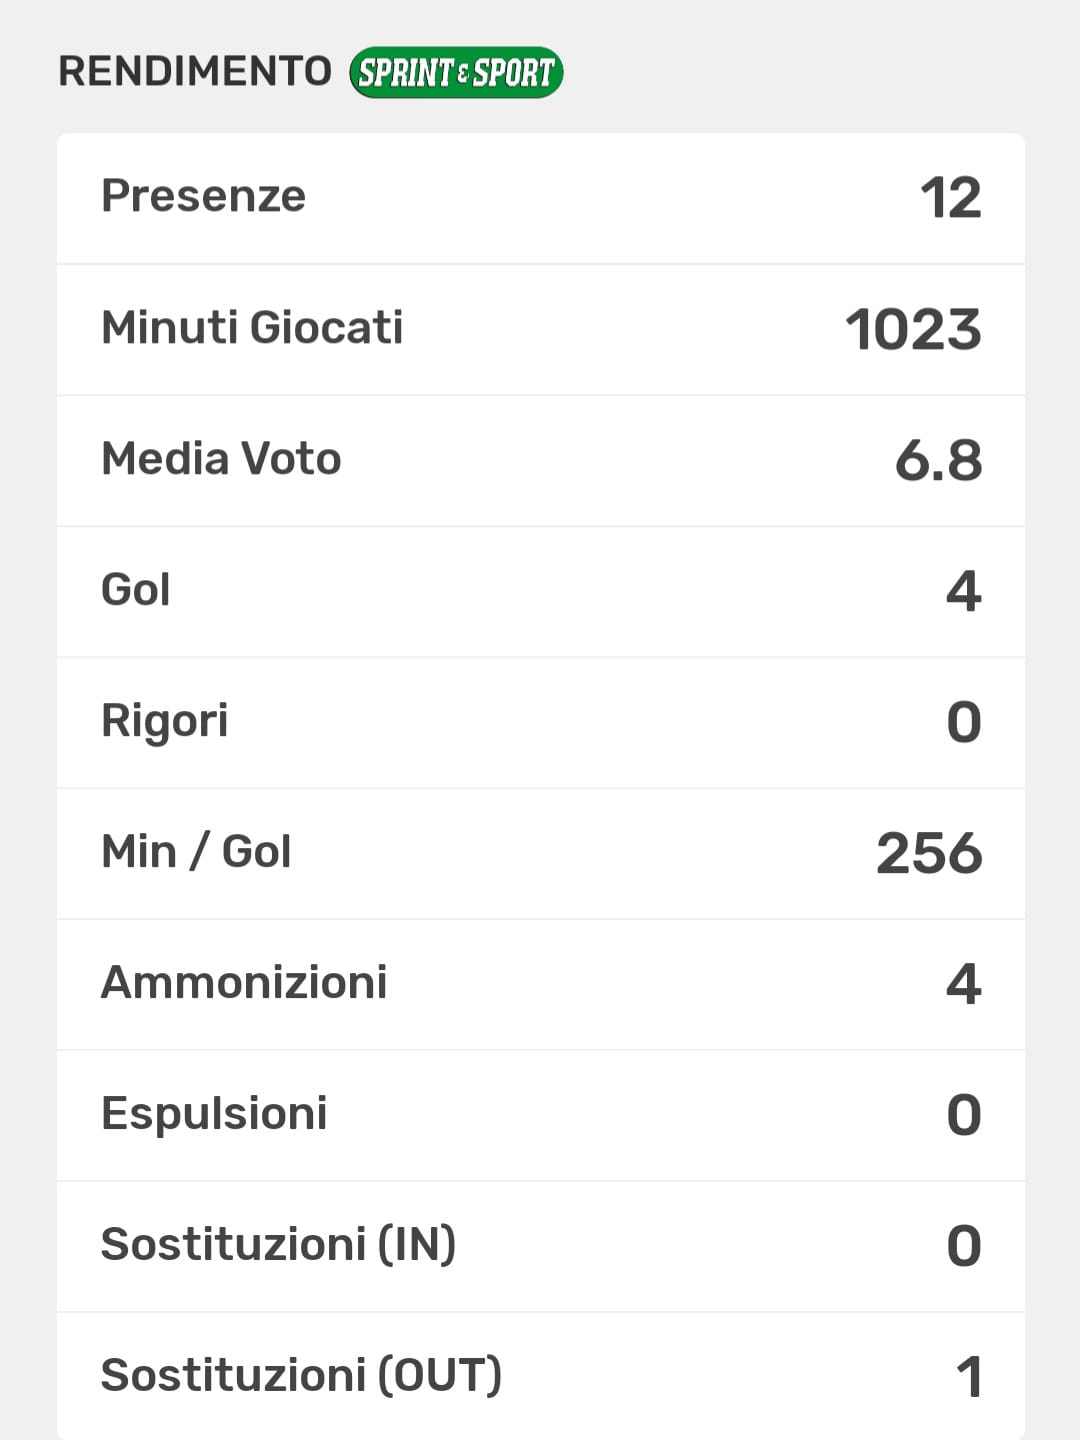Viewport: 1080px width, 1440px height.
Task: Click the Espulsioni value 0
Action: point(964,1115)
